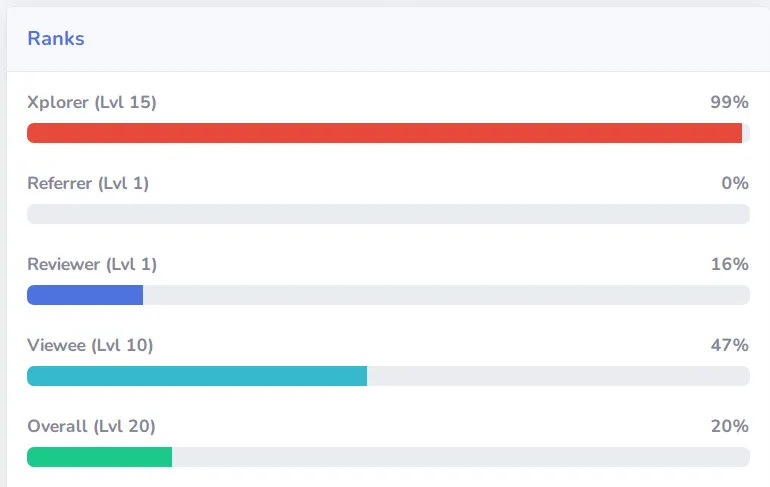Click the 0% Referrer percentage
This screenshot has width=770, height=487.
pyautogui.click(x=735, y=183)
